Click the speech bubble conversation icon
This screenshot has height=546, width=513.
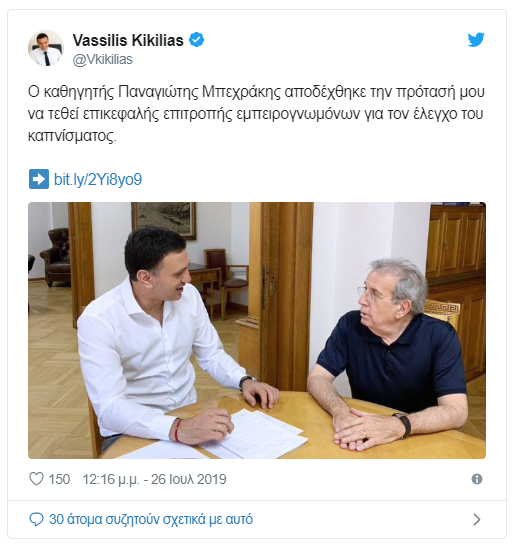click(x=36, y=519)
